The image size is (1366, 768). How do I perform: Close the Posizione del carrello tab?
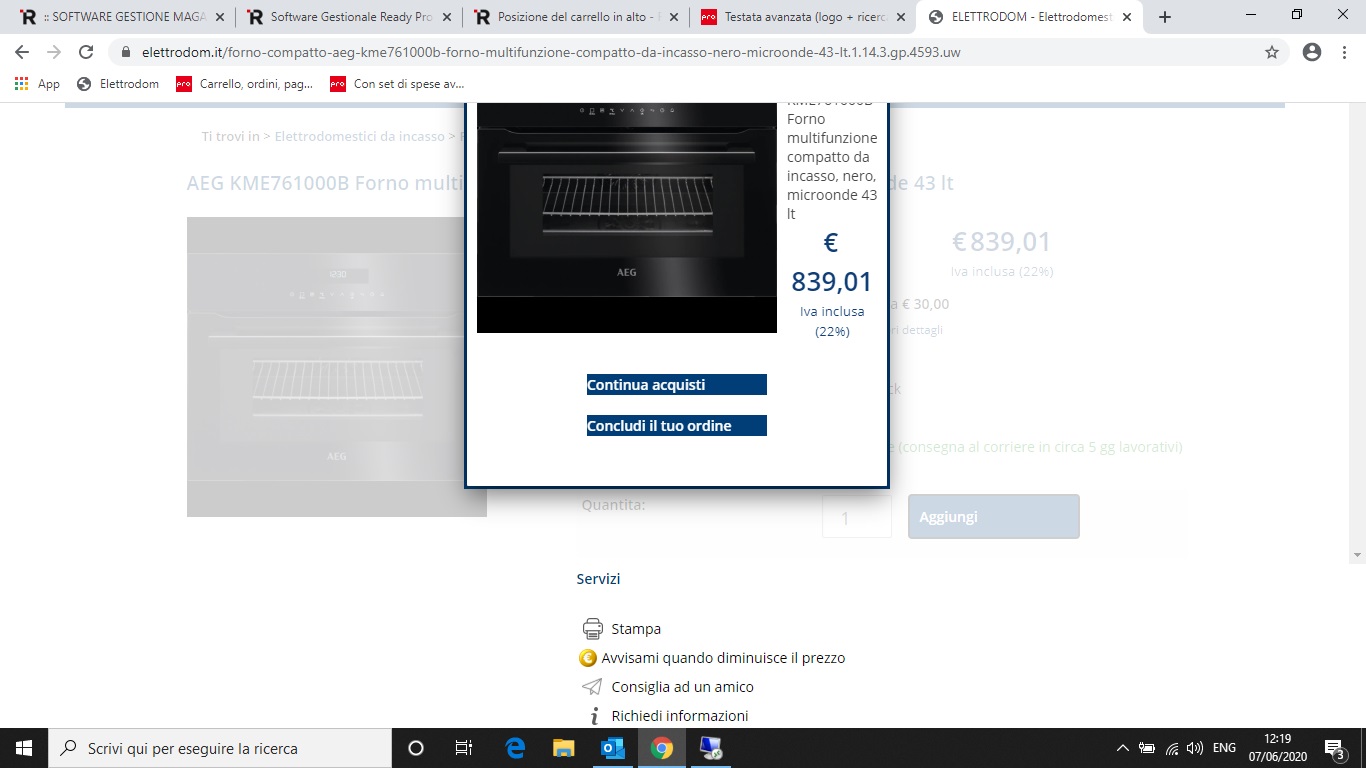coord(674,17)
